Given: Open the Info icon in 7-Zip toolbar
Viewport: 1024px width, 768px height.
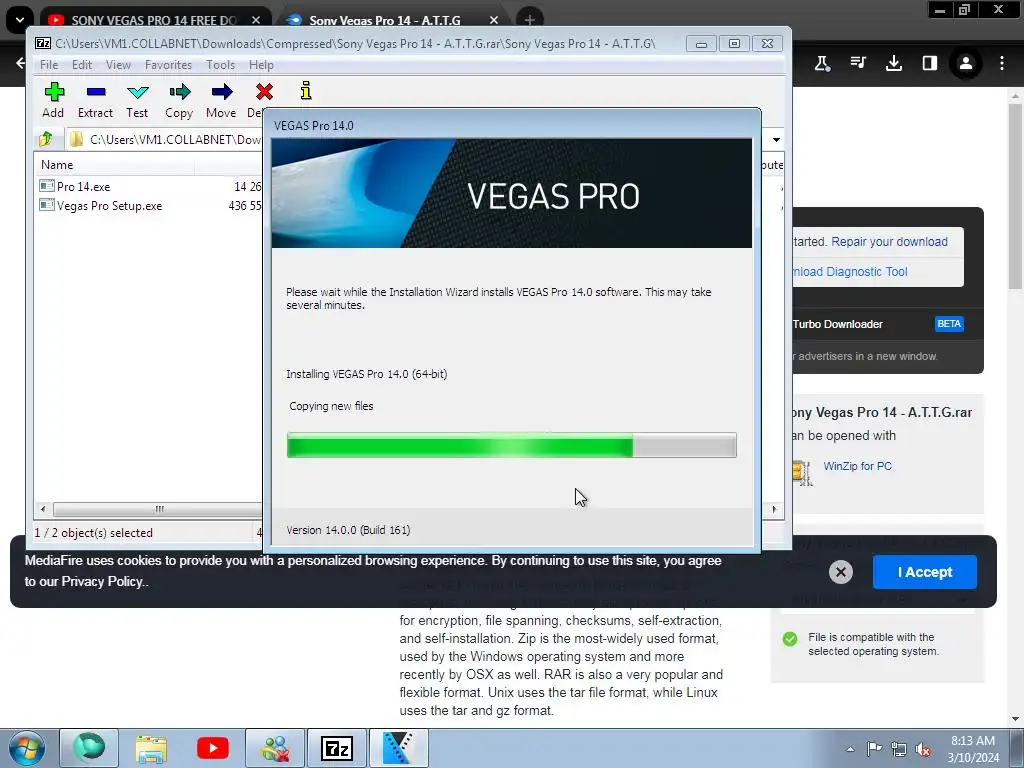Looking at the screenshot, I should coord(306,91).
